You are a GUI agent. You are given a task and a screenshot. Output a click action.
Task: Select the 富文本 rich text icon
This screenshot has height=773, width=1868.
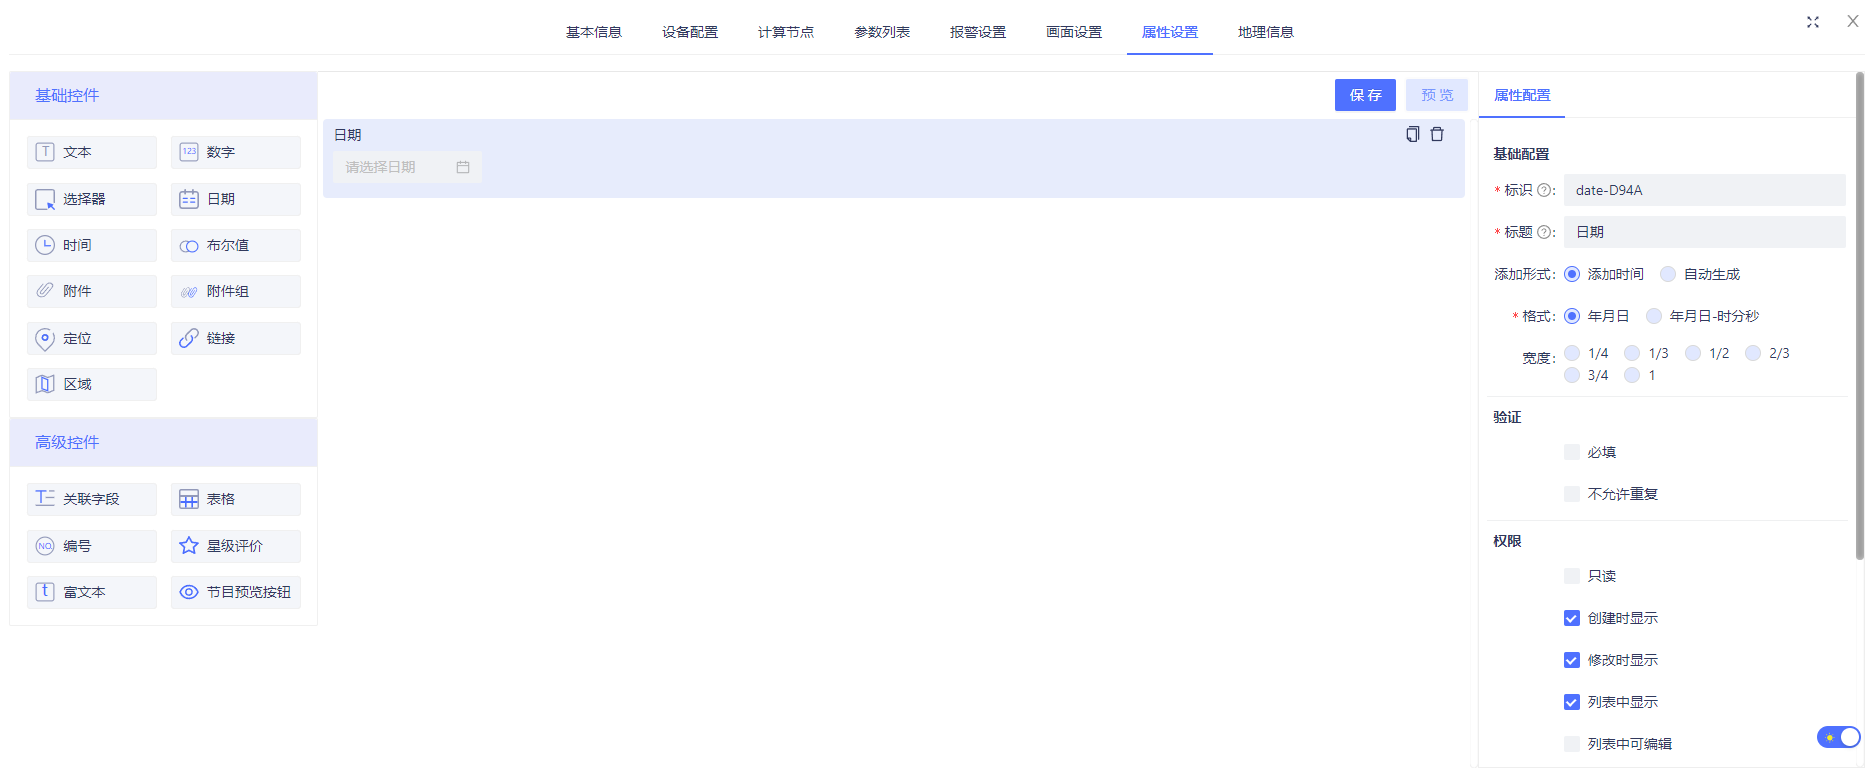(45, 591)
